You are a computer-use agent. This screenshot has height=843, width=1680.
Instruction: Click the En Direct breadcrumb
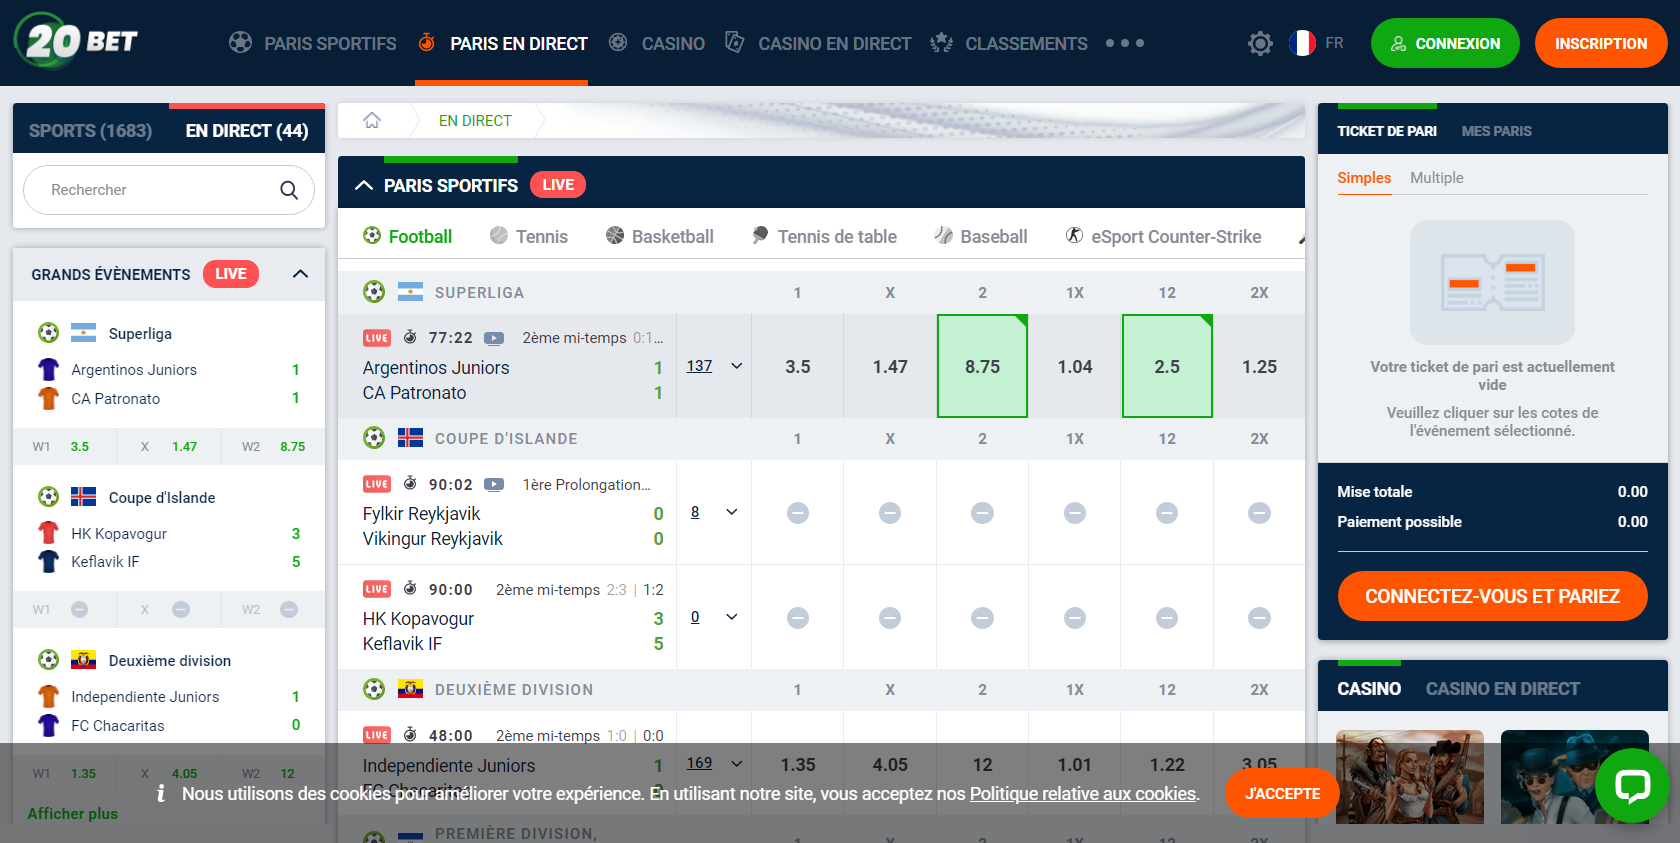click(475, 120)
